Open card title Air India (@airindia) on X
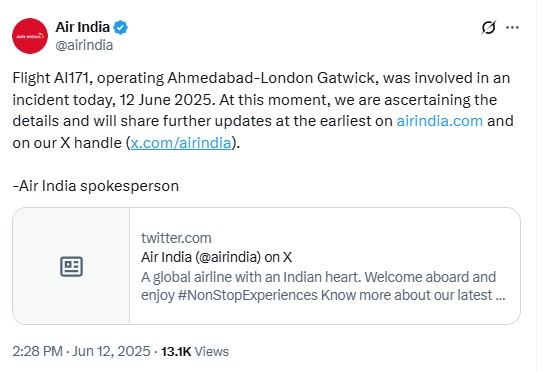Viewport: 555px width, 372px height. [x=216, y=257]
